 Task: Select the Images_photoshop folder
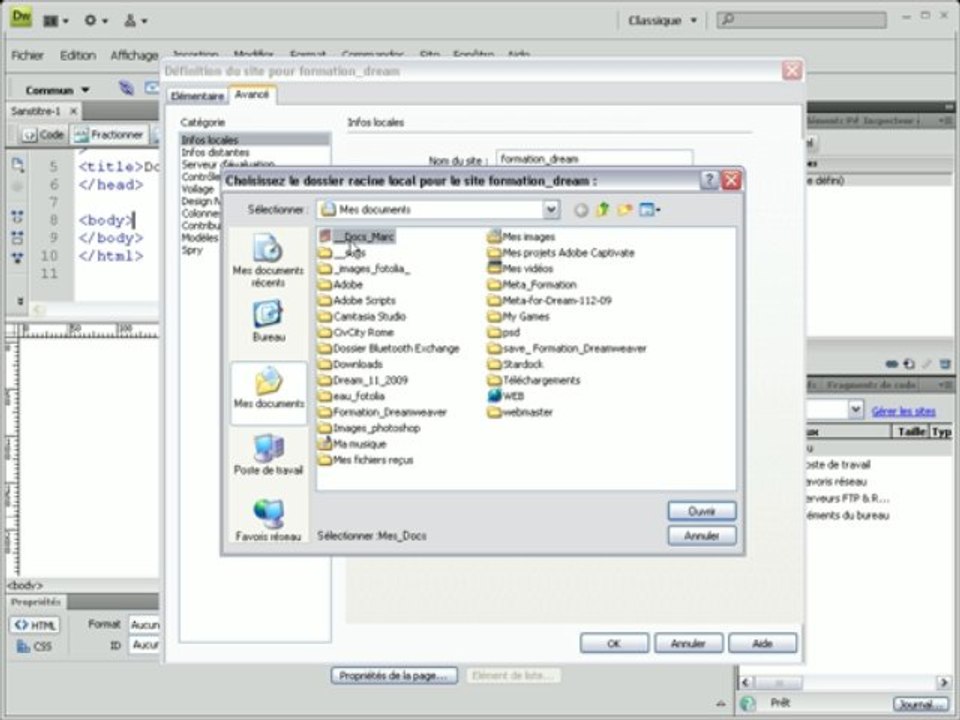click(x=369, y=427)
